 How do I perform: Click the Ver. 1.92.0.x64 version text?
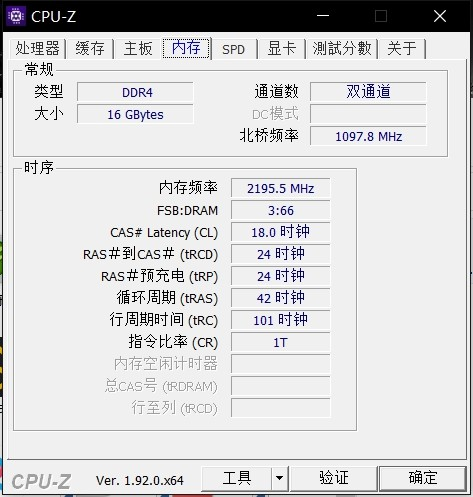click(x=140, y=481)
